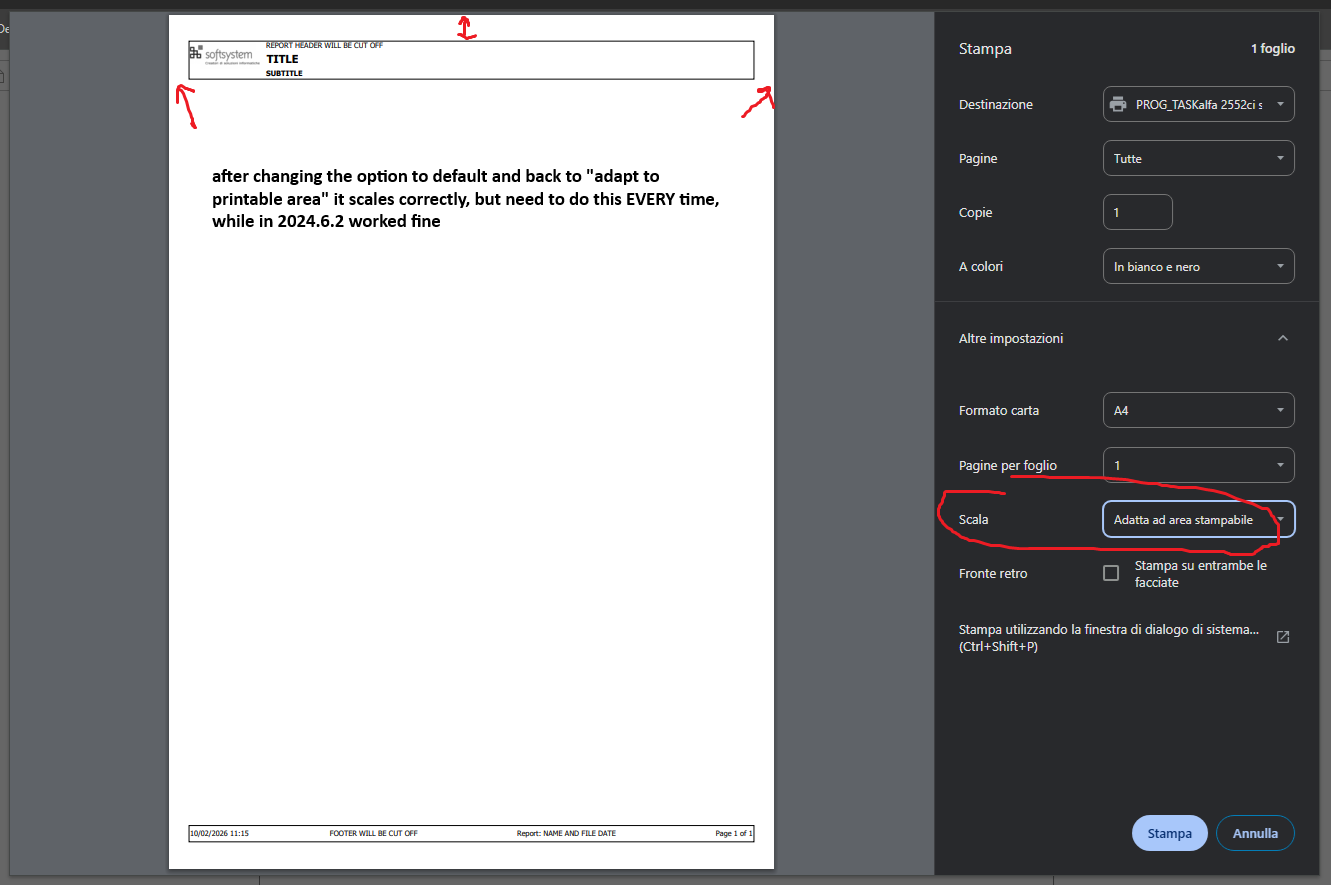
Task: Click the external link icon beside system dialog option
Action: click(1283, 637)
